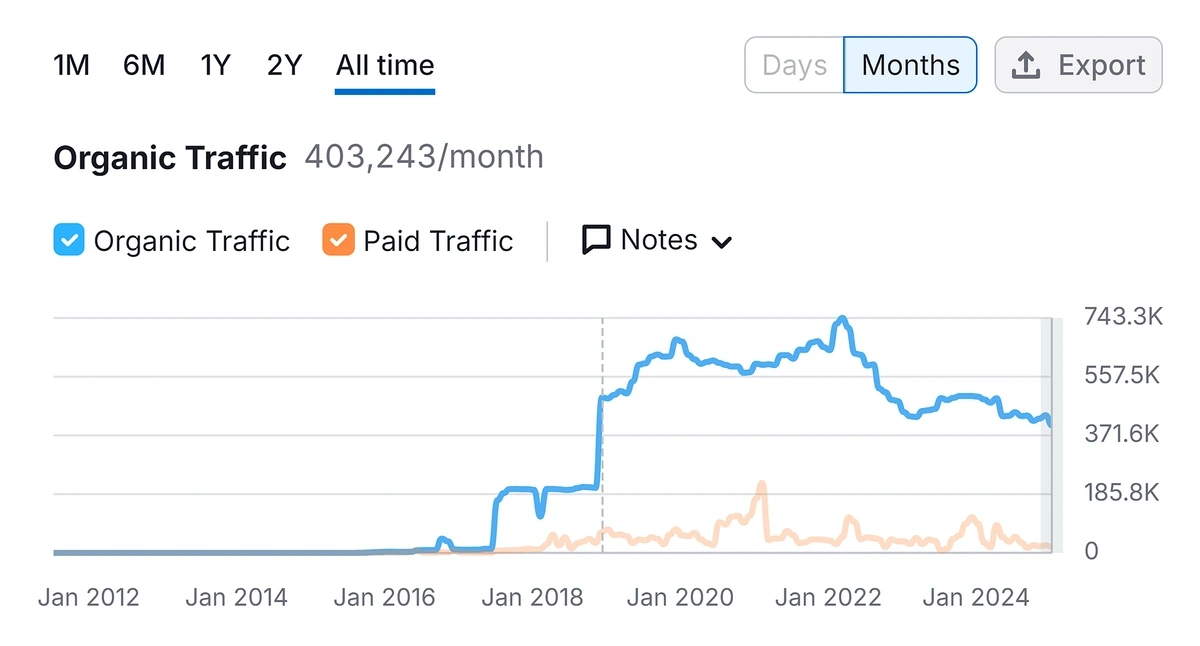Switch granularity to Months
This screenshot has width=1200, height=646.
(910, 65)
